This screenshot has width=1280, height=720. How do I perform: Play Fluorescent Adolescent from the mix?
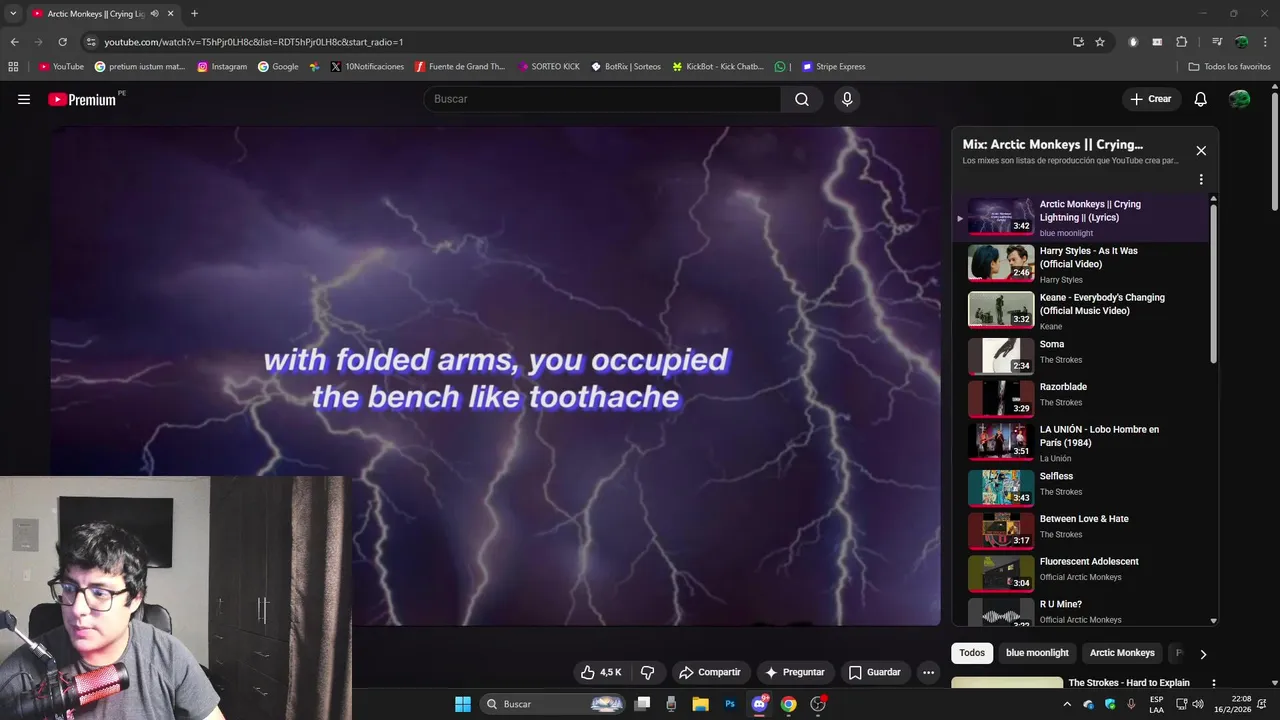[x=1080, y=572]
